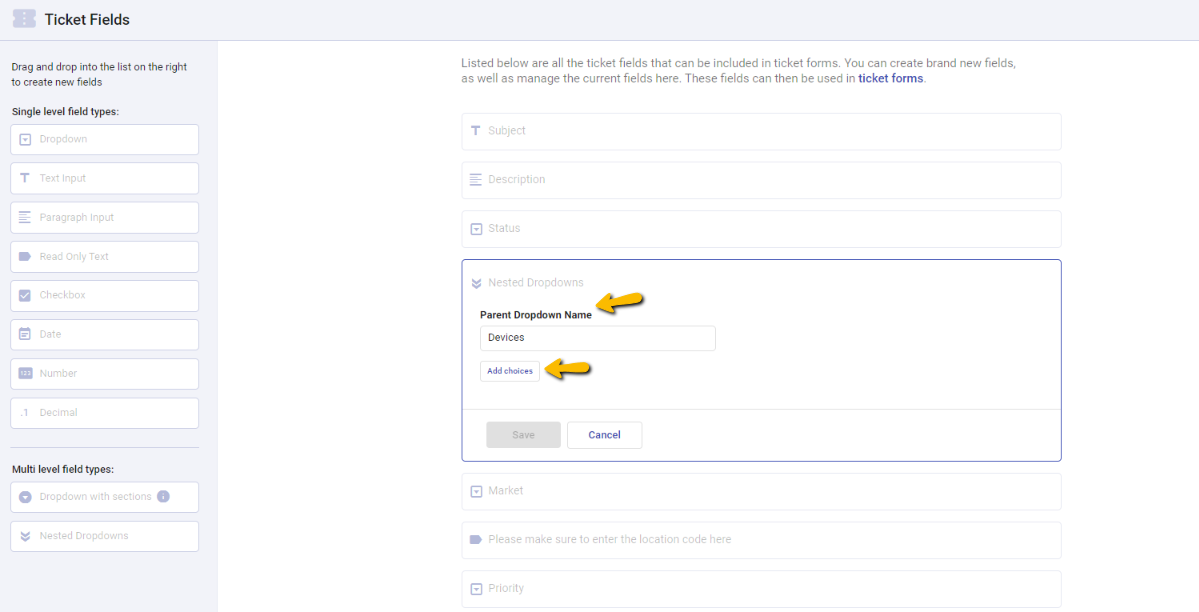Viewport: 1199px width, 612px height.
Task: Follow the ticket forms link
Action: coord(891,78)
